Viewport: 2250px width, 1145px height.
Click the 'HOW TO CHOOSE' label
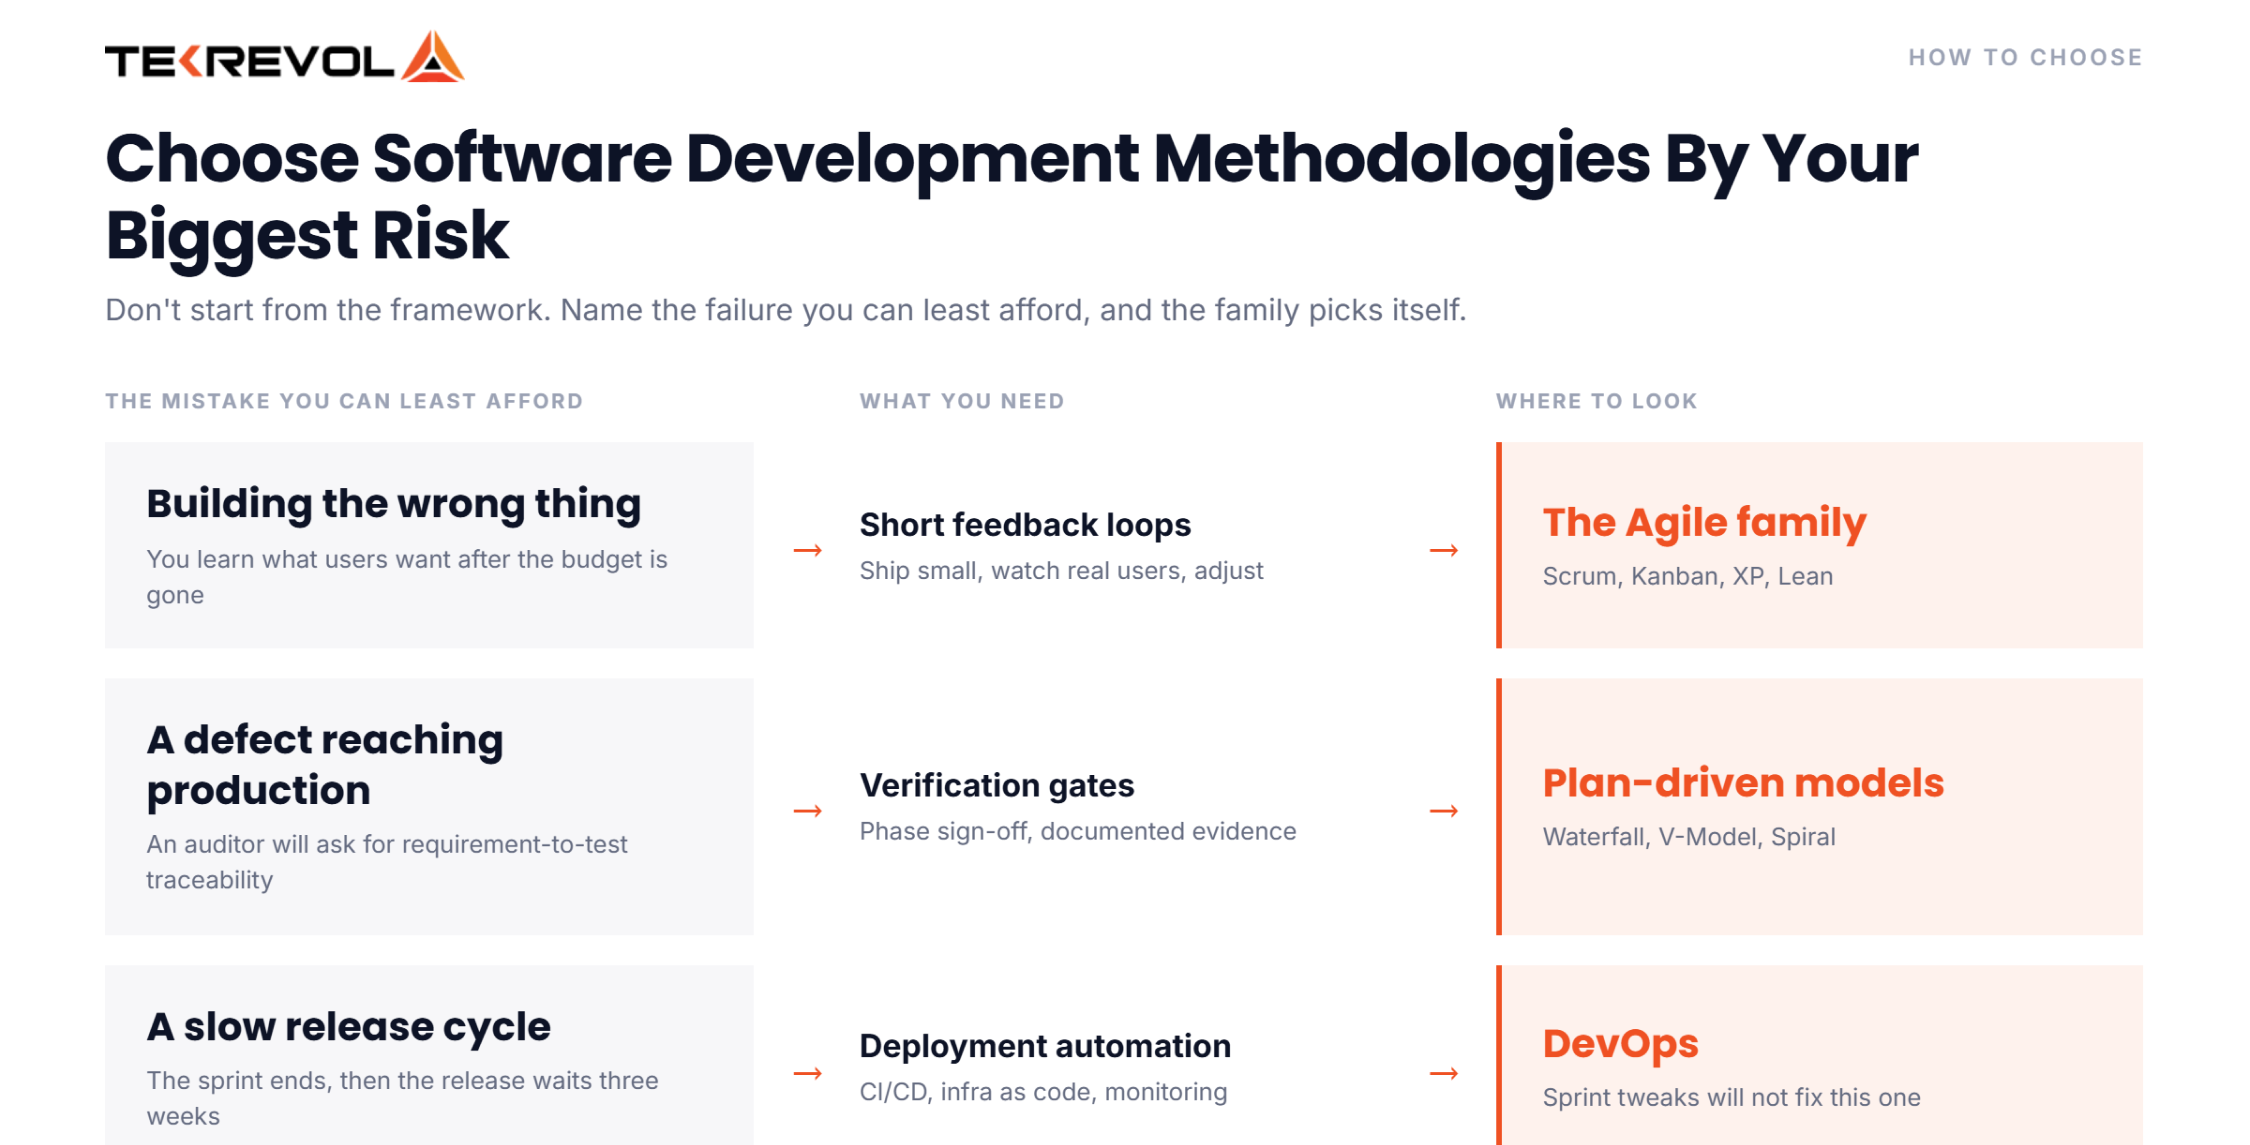pos(2025,58)
